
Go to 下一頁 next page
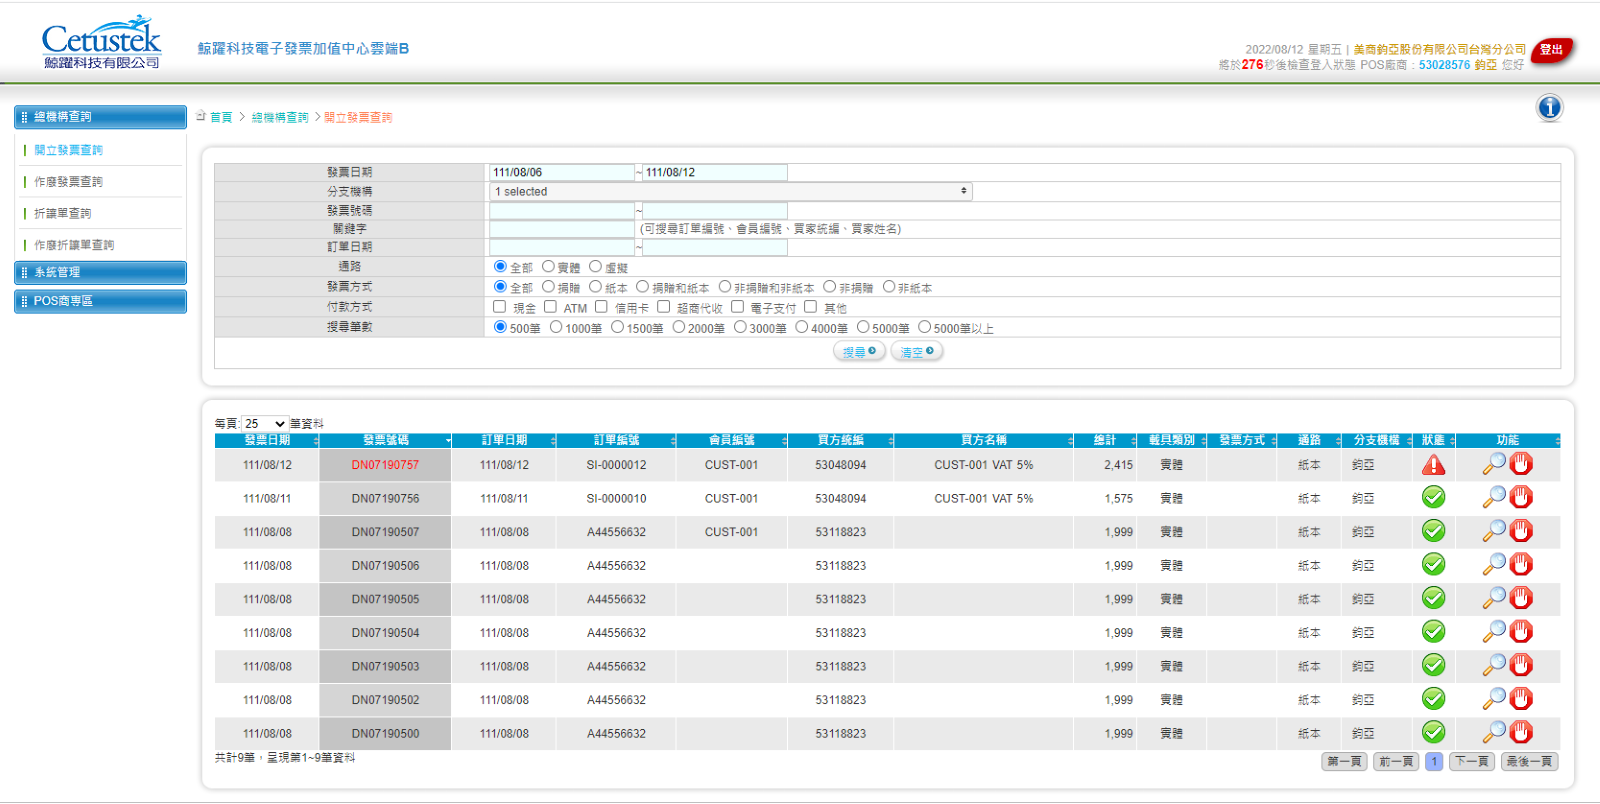click(x=1472, y=762)
